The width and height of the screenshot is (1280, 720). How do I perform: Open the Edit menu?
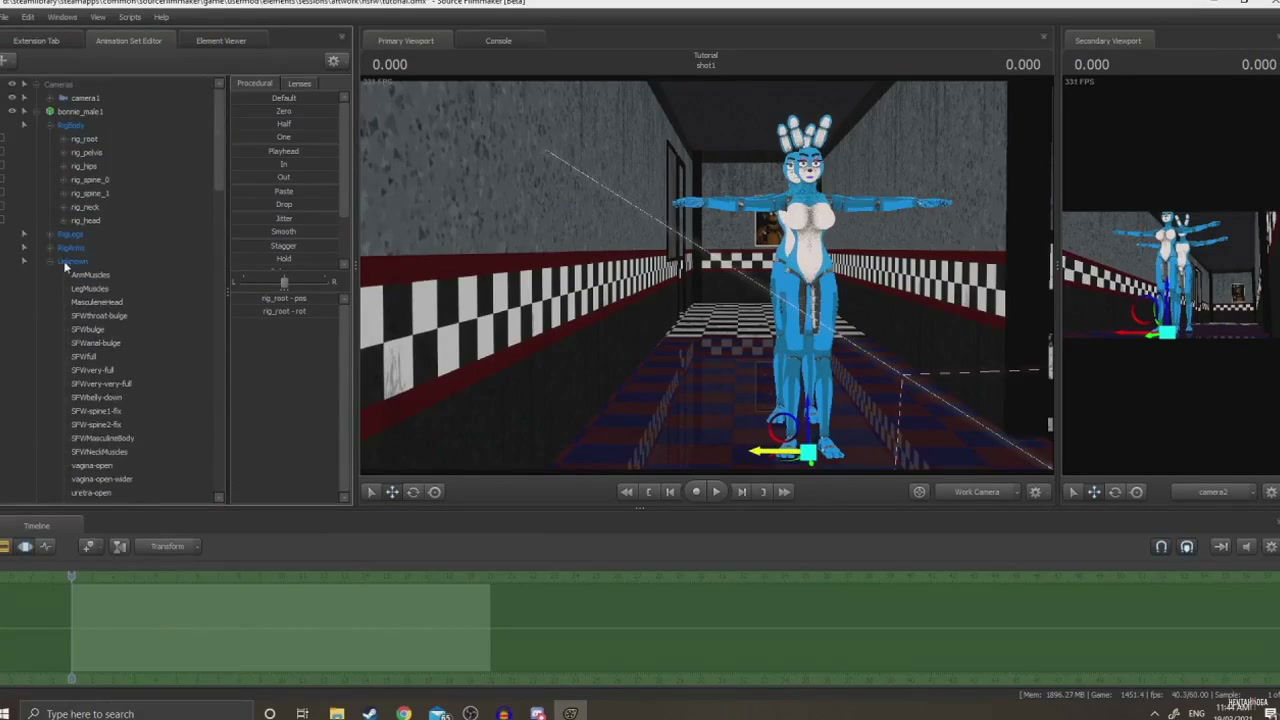27,17
